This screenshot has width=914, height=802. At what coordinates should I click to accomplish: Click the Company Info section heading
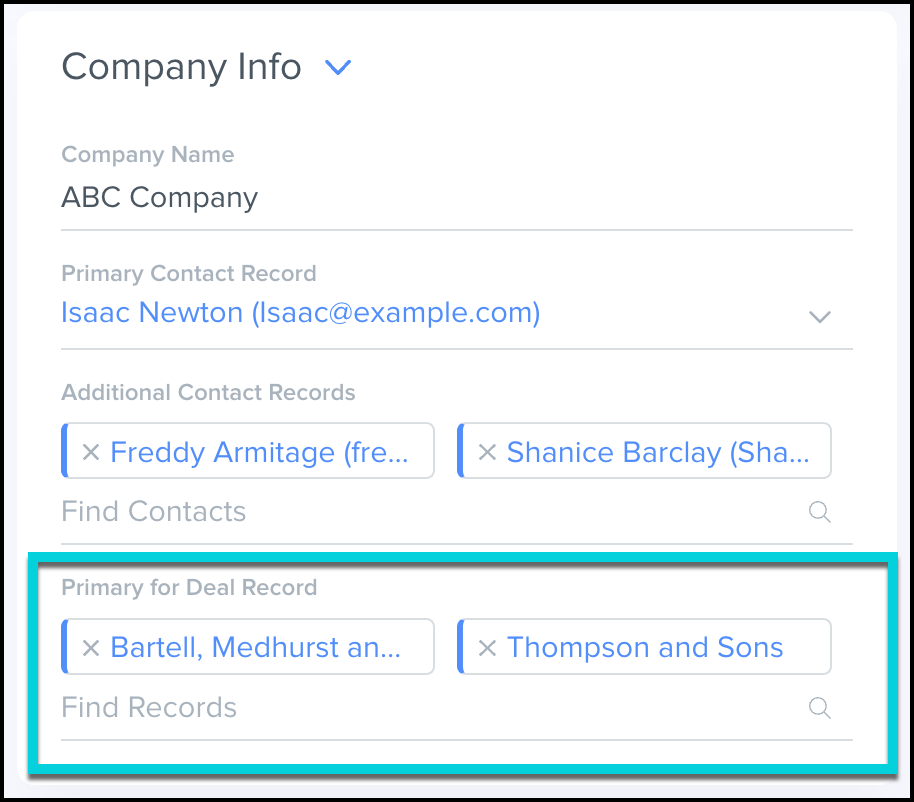[181, 67]
